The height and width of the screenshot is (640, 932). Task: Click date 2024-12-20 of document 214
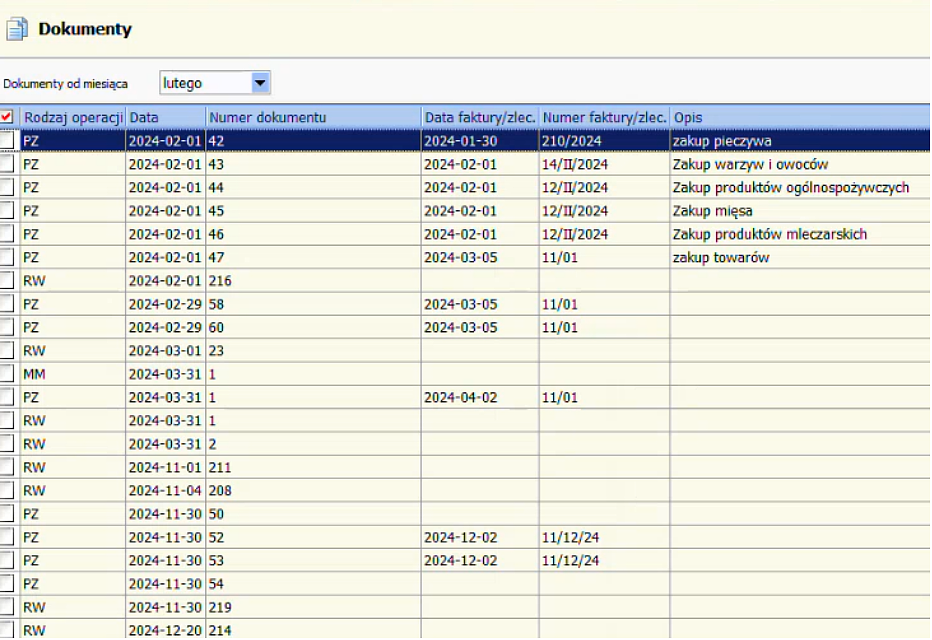[165, 631]
